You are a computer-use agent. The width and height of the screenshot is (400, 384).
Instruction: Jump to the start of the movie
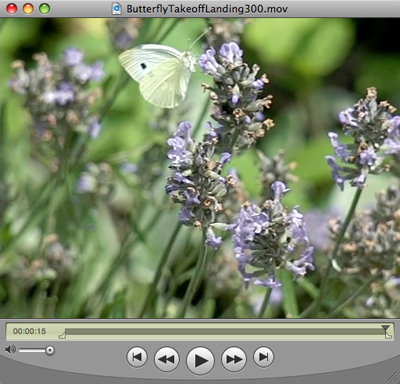point(137,357)
